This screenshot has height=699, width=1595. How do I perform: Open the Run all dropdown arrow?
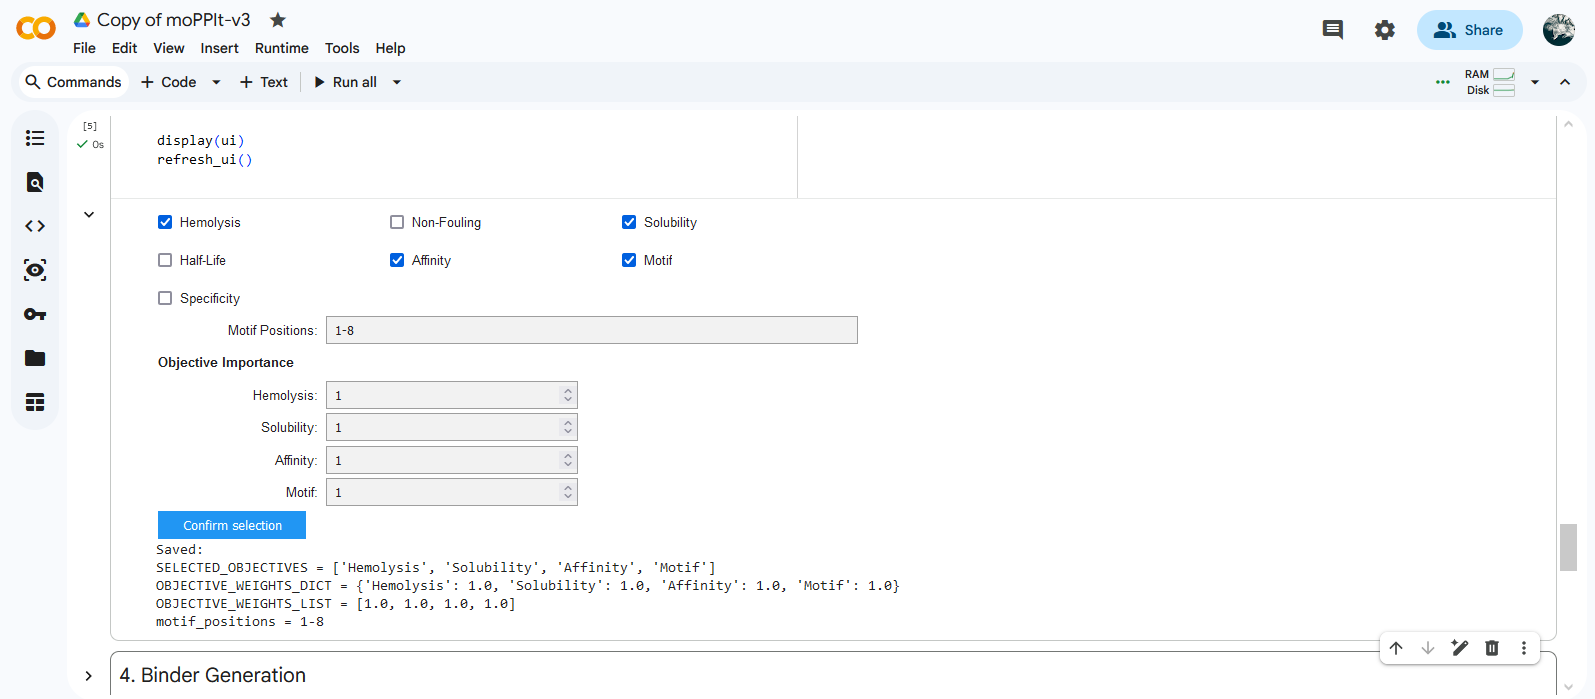click(x=397, y=82)
